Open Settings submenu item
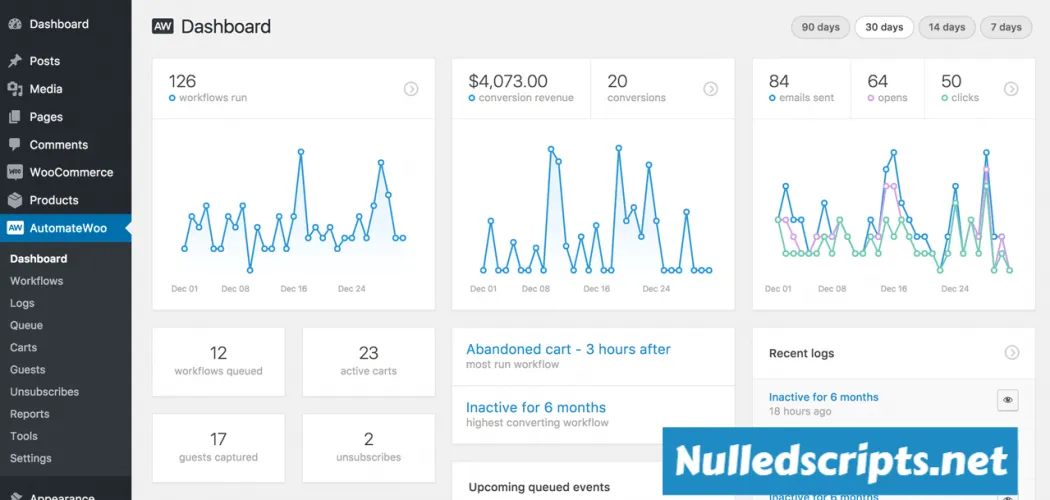The height and width of the screenshot is (500, 1050). coord(30,458)
